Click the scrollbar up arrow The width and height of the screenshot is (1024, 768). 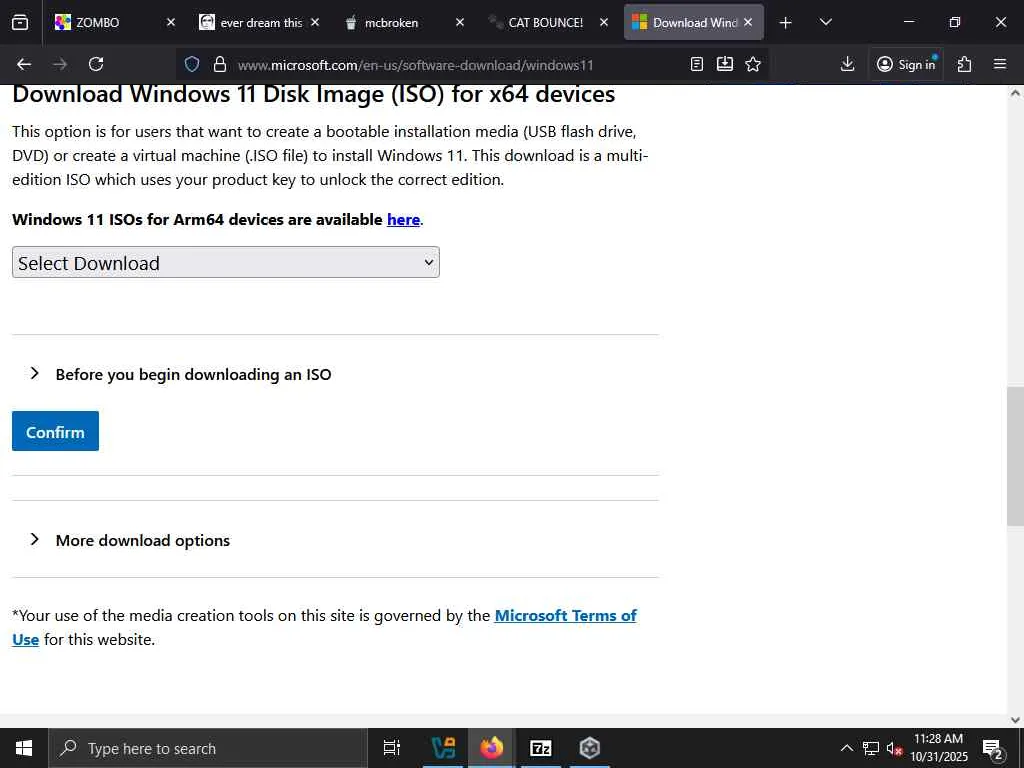pos(1015,93)
